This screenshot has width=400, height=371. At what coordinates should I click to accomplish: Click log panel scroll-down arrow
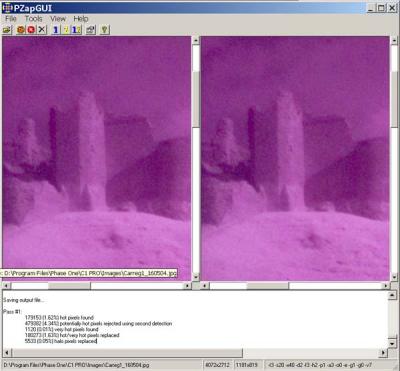[392, 343]
